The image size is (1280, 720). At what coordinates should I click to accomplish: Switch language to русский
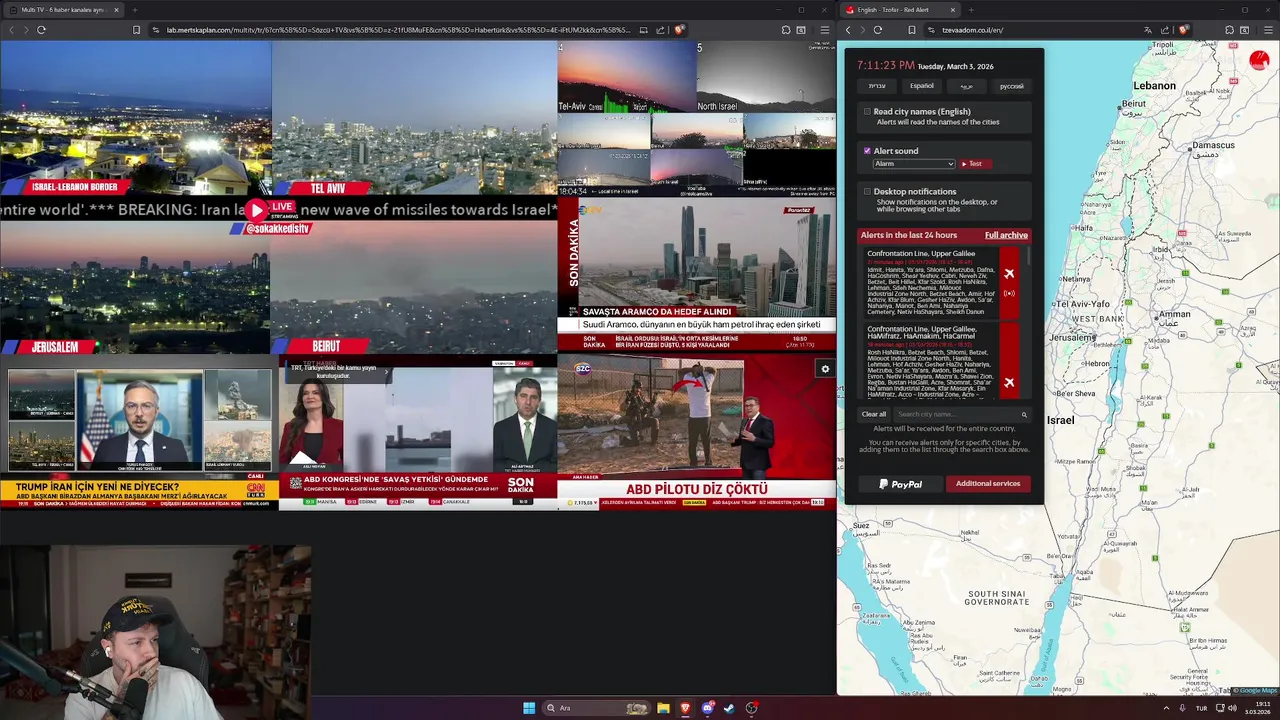(x=1012, y=86)
